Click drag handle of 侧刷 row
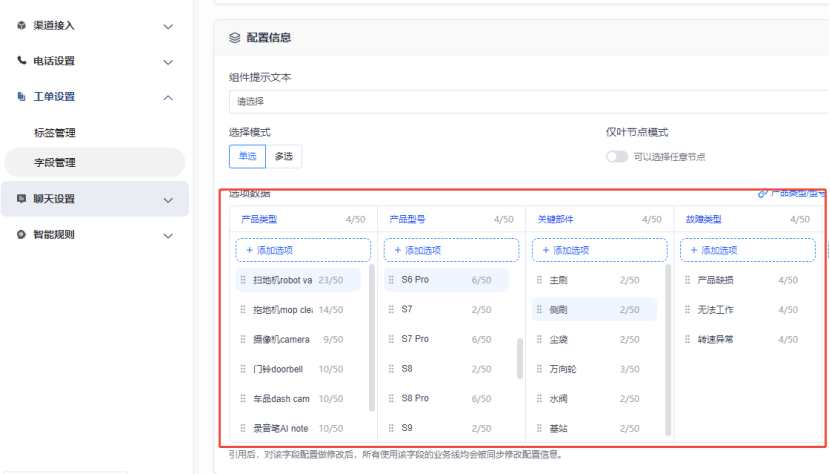 click(539, 309)
